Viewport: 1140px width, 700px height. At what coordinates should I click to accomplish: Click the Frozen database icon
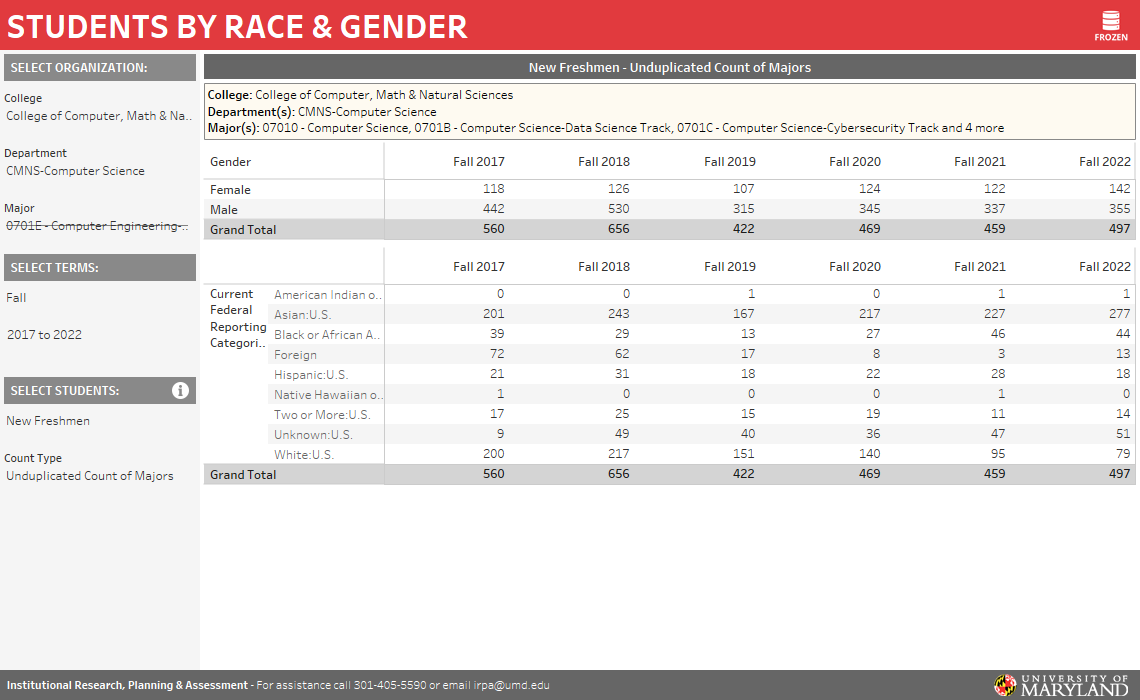pyautogui.click(x=1110, y=22)
